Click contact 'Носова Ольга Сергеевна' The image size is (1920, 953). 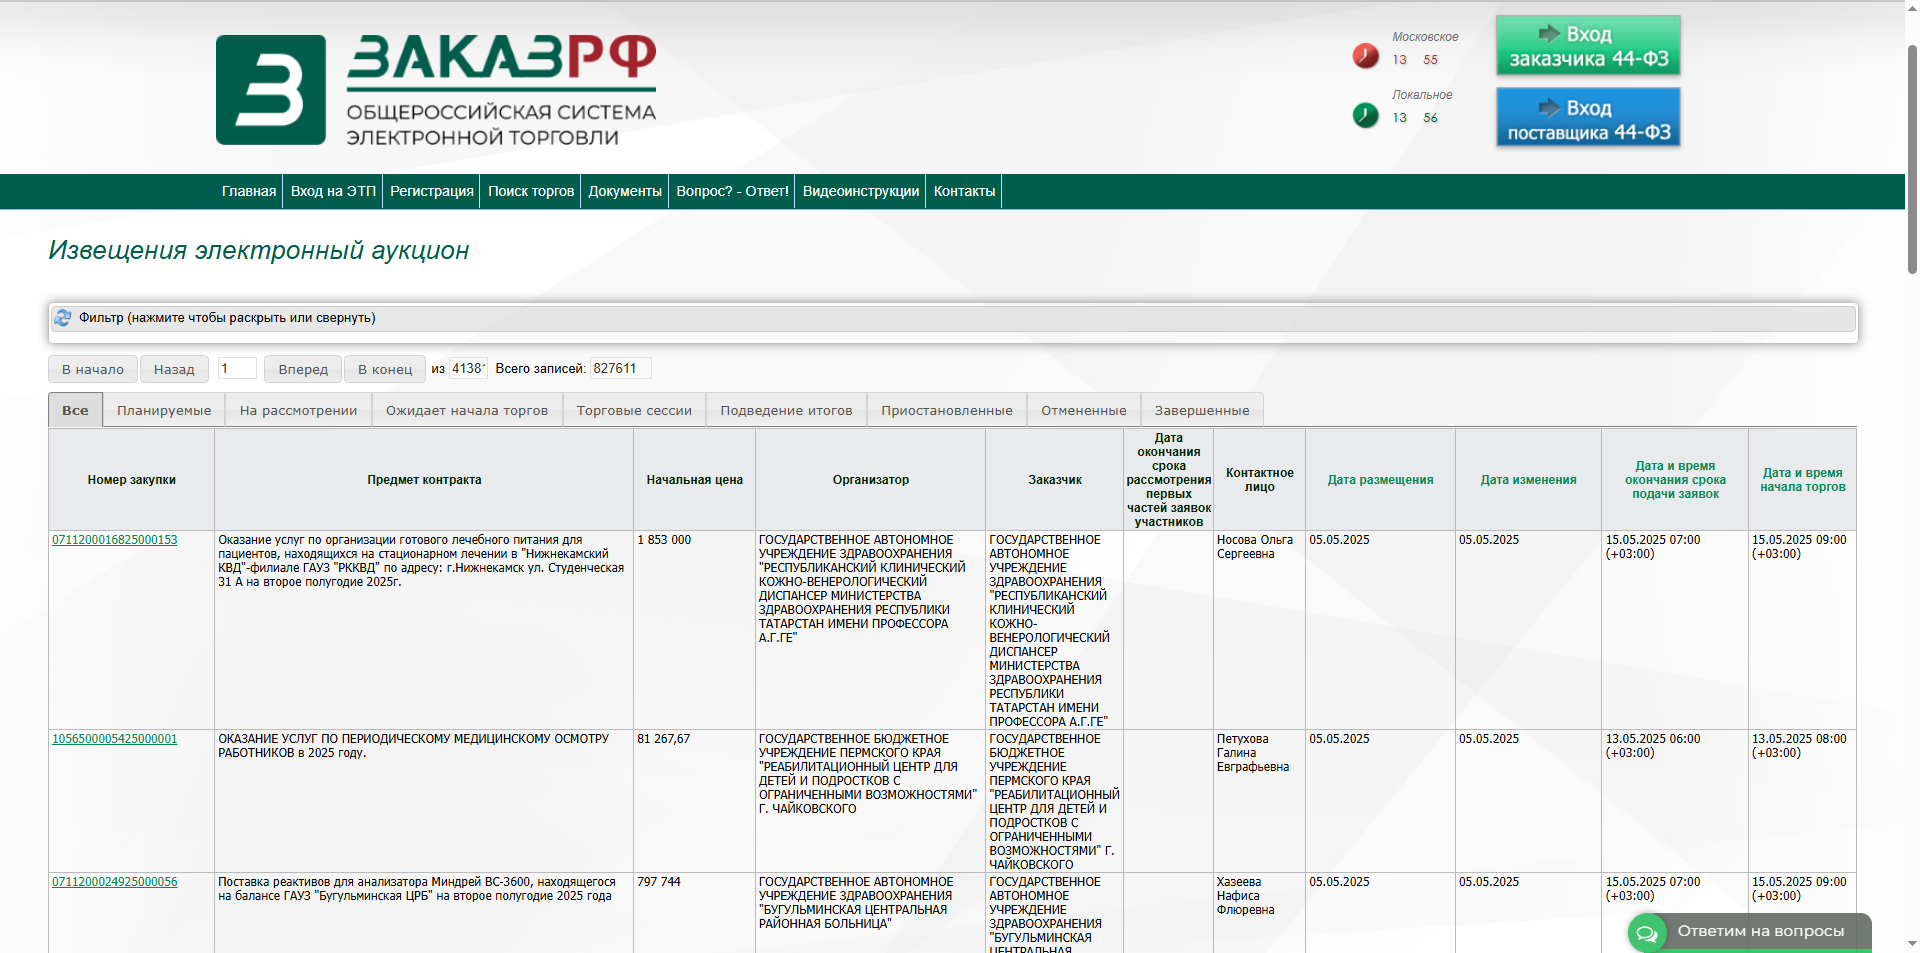pyautogui.click(x=1254, y=547)
